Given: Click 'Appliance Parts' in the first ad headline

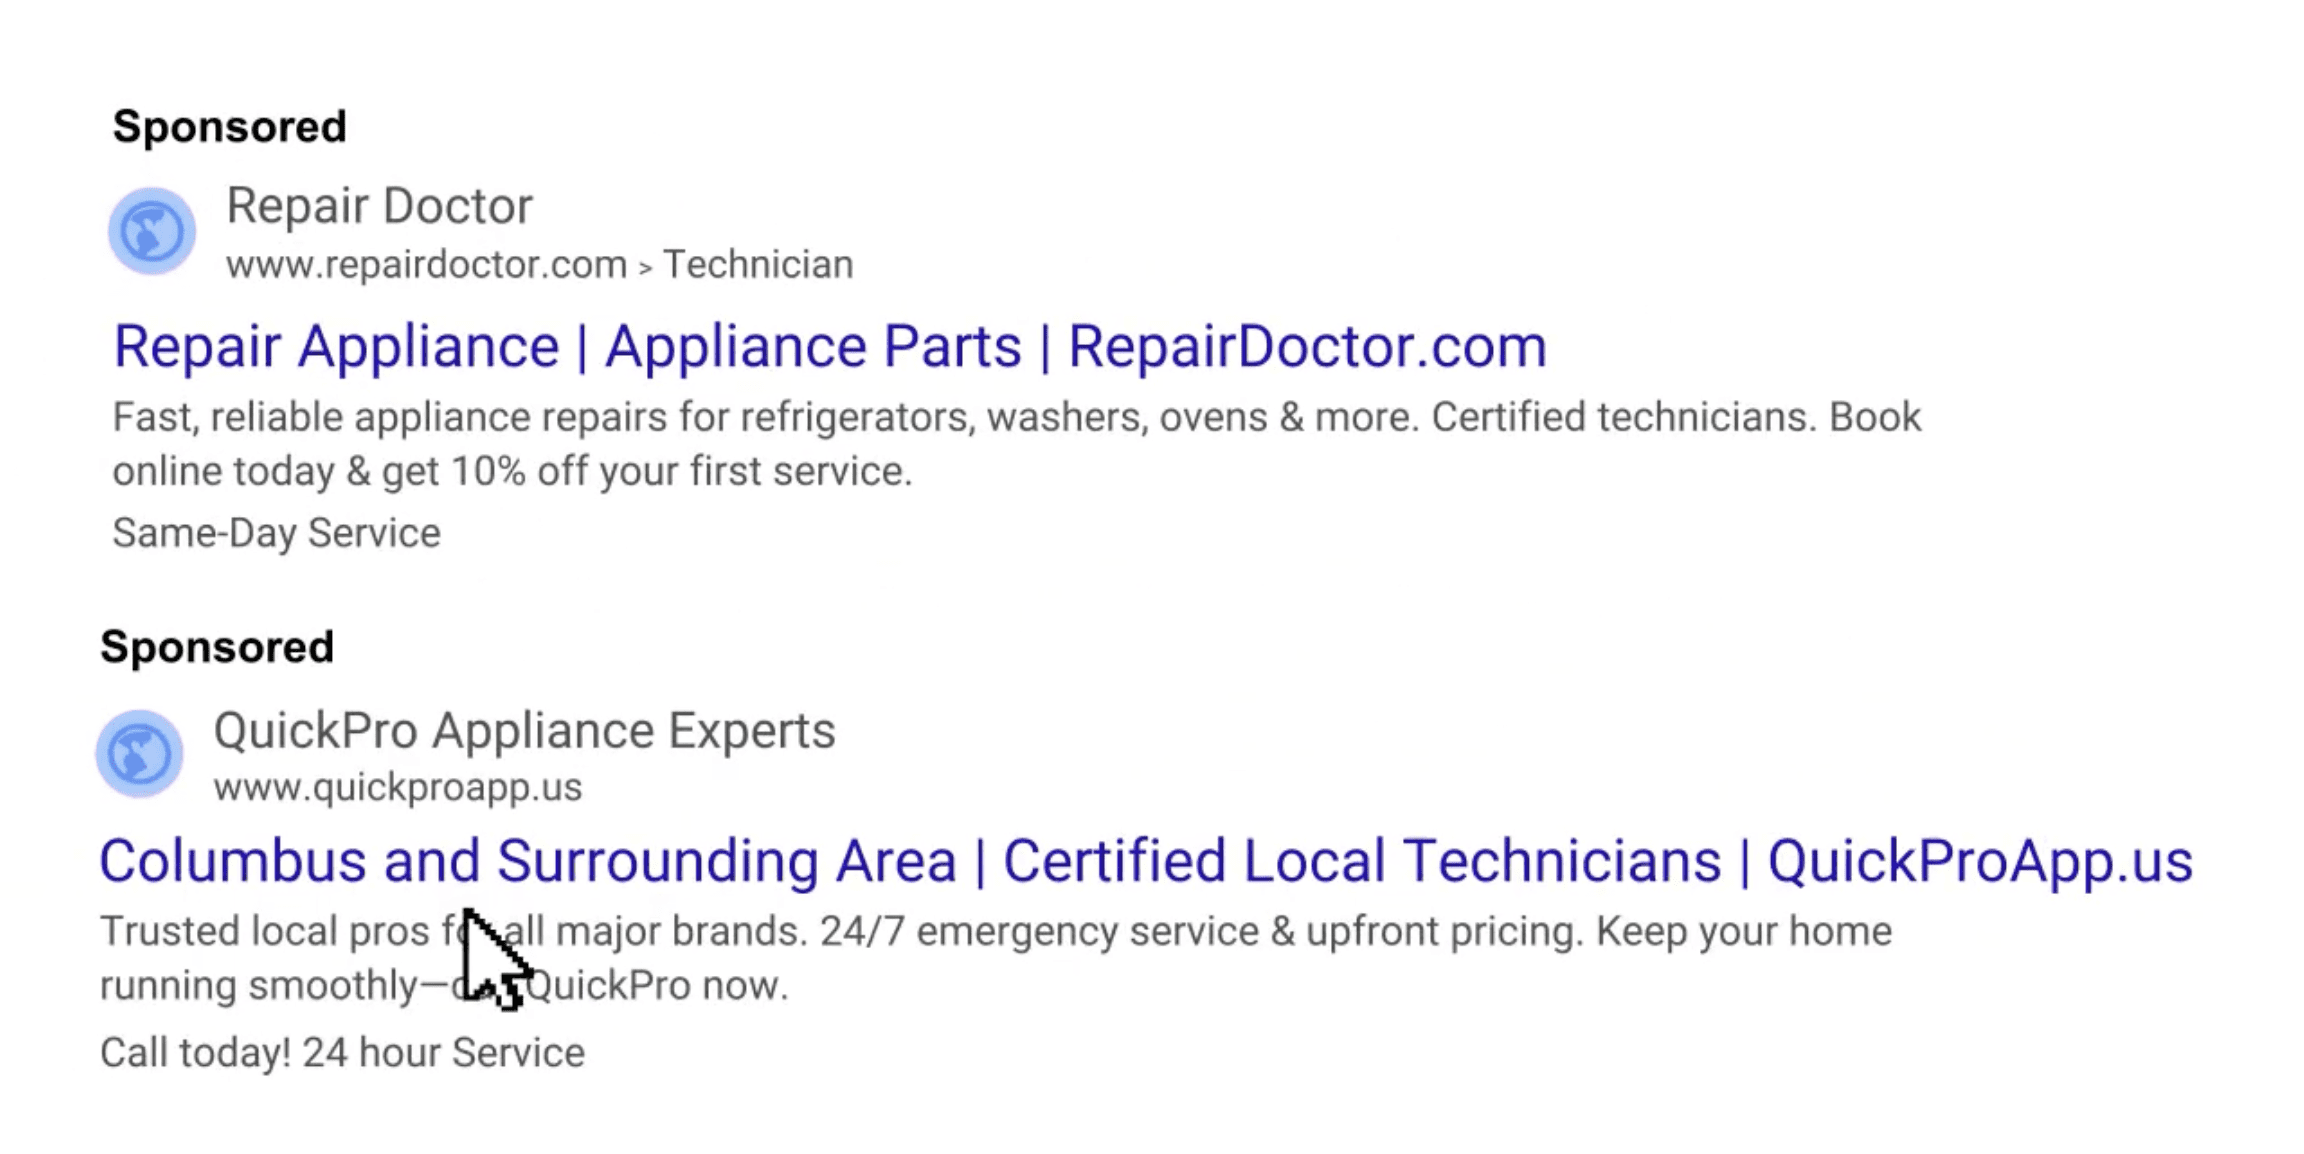Looking at the screenshot, I should (813, 347).
